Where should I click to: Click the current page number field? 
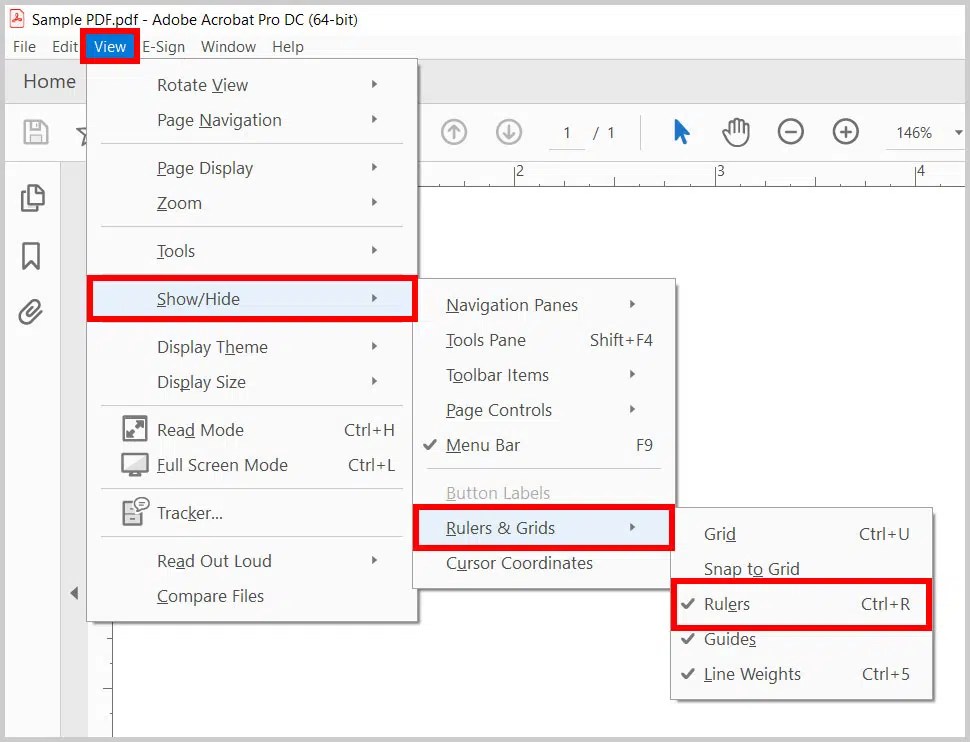coord(567,132)
